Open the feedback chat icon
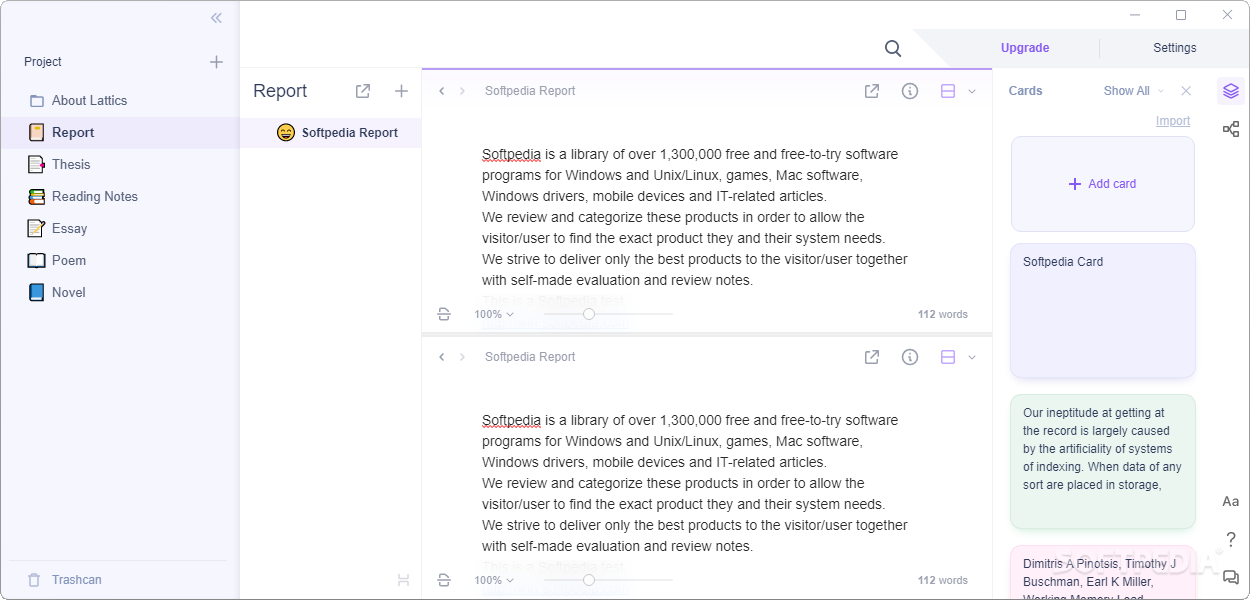Screen dimensions: 1250x600 [1231, 577]
